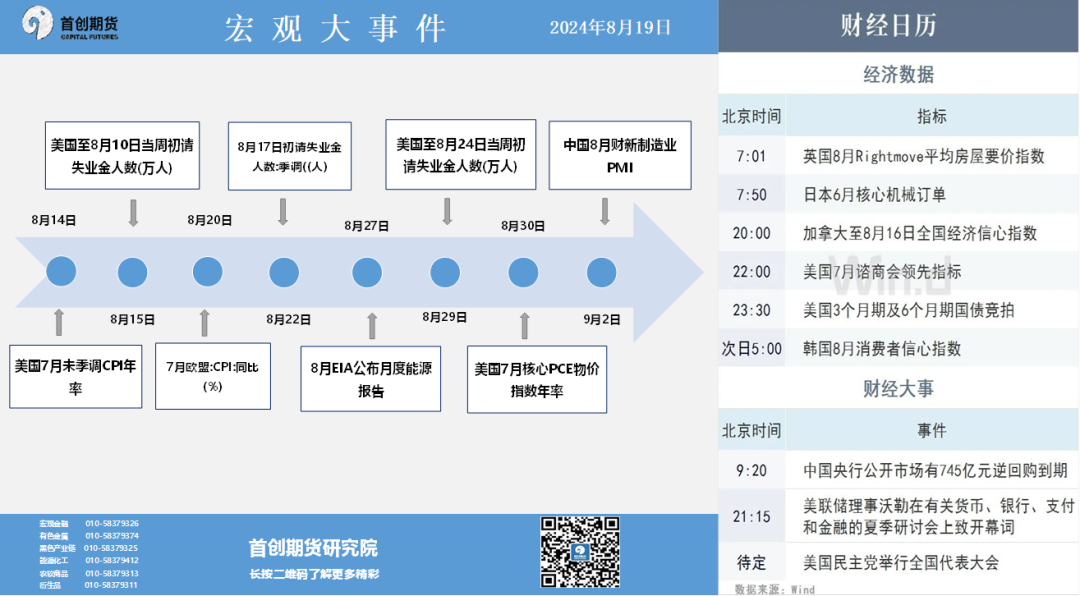
Task: Click the 数据来源: Wind note
Action: 774,590
